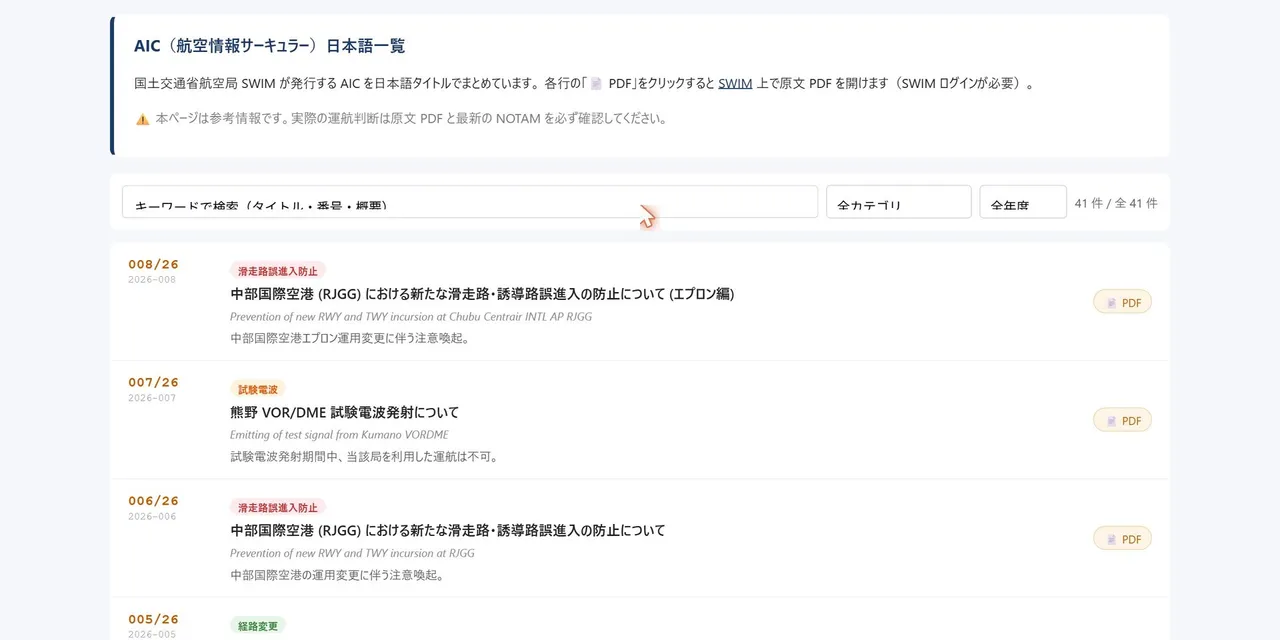Open the PDF for Kumano VOR/DME circular
The width and height of the screenshot is (1280, 640).
1122,420
